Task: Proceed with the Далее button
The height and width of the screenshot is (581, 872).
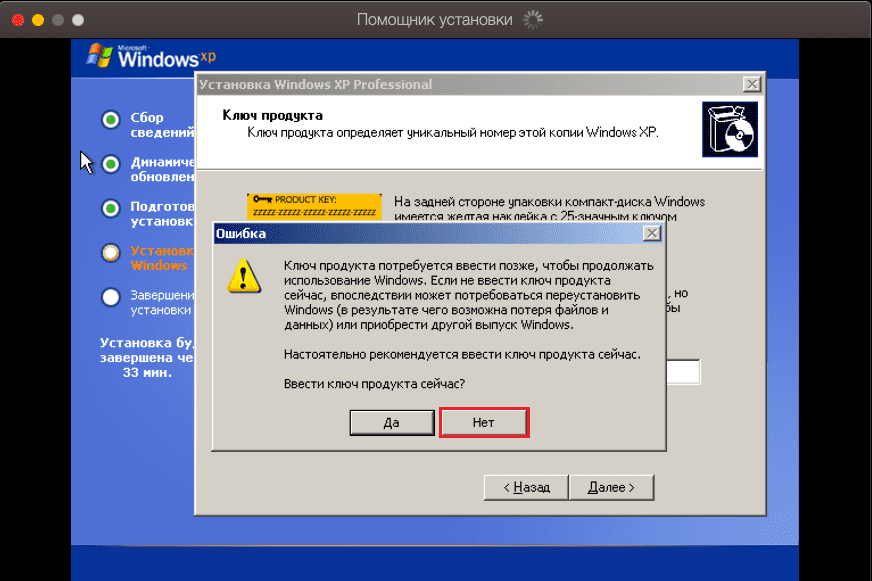Action: (x=611, y=488)
